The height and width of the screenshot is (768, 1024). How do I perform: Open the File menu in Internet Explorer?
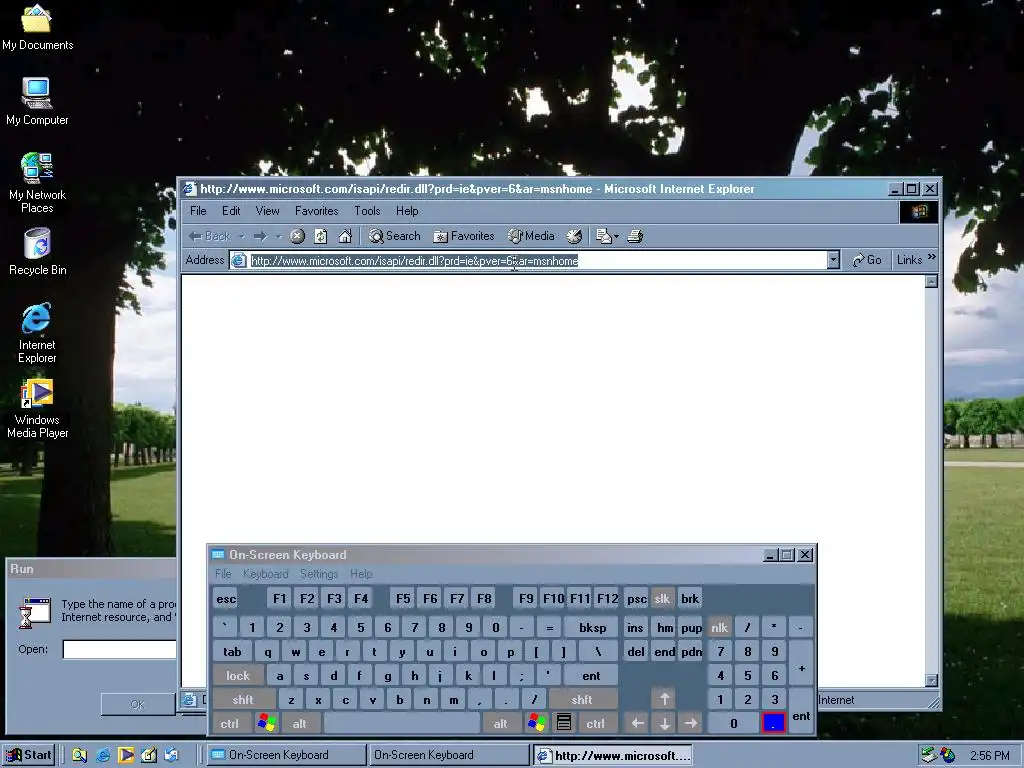coord(198,211)
